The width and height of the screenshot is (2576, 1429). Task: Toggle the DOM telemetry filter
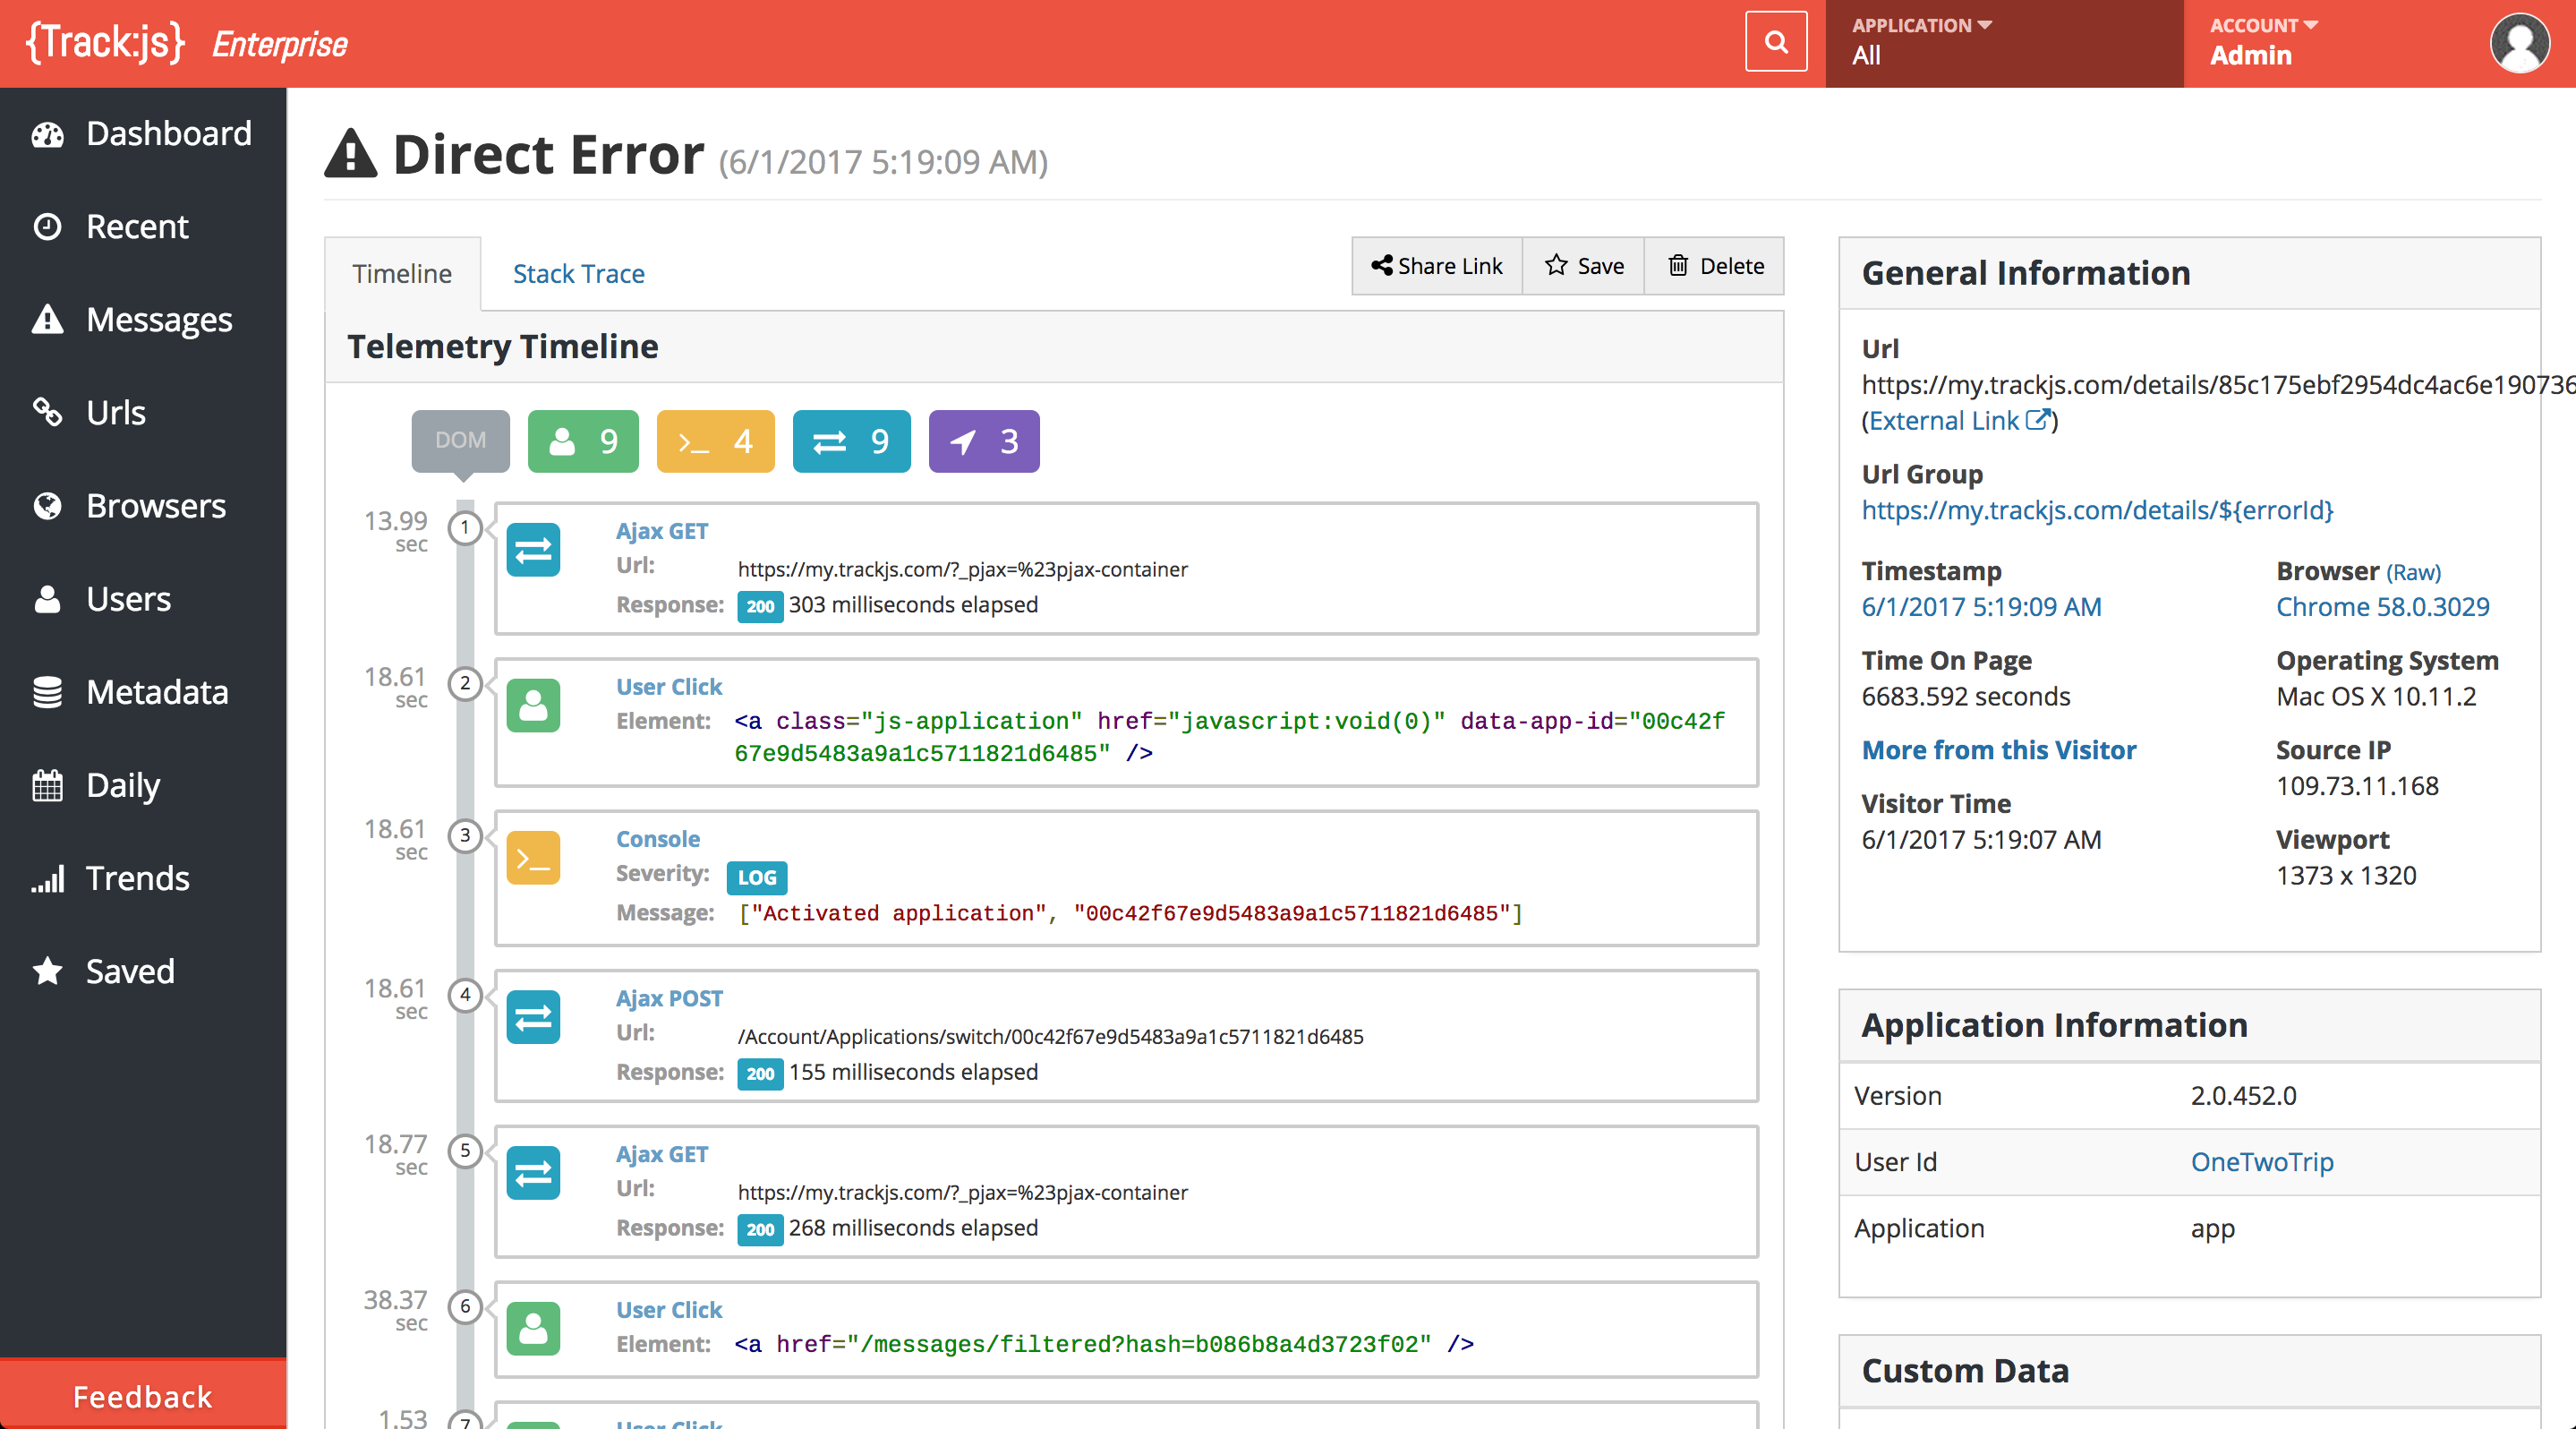[x=460, y=441]
